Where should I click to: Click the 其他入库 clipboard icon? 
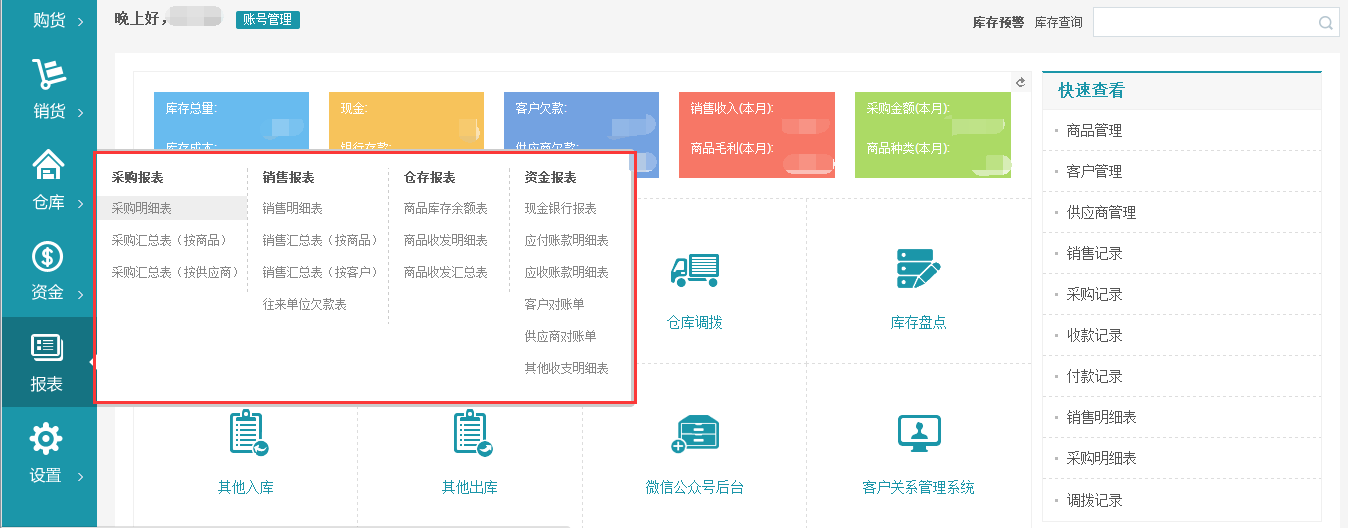pyautogui.click(x=246, y=433)
